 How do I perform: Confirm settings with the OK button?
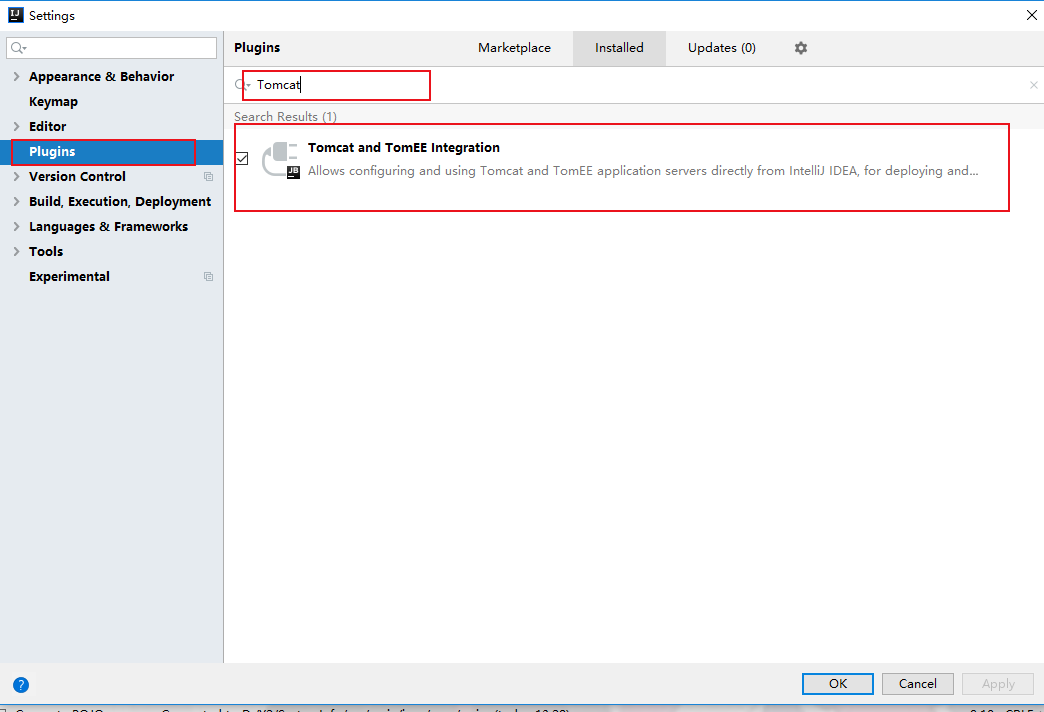[838, 683]
